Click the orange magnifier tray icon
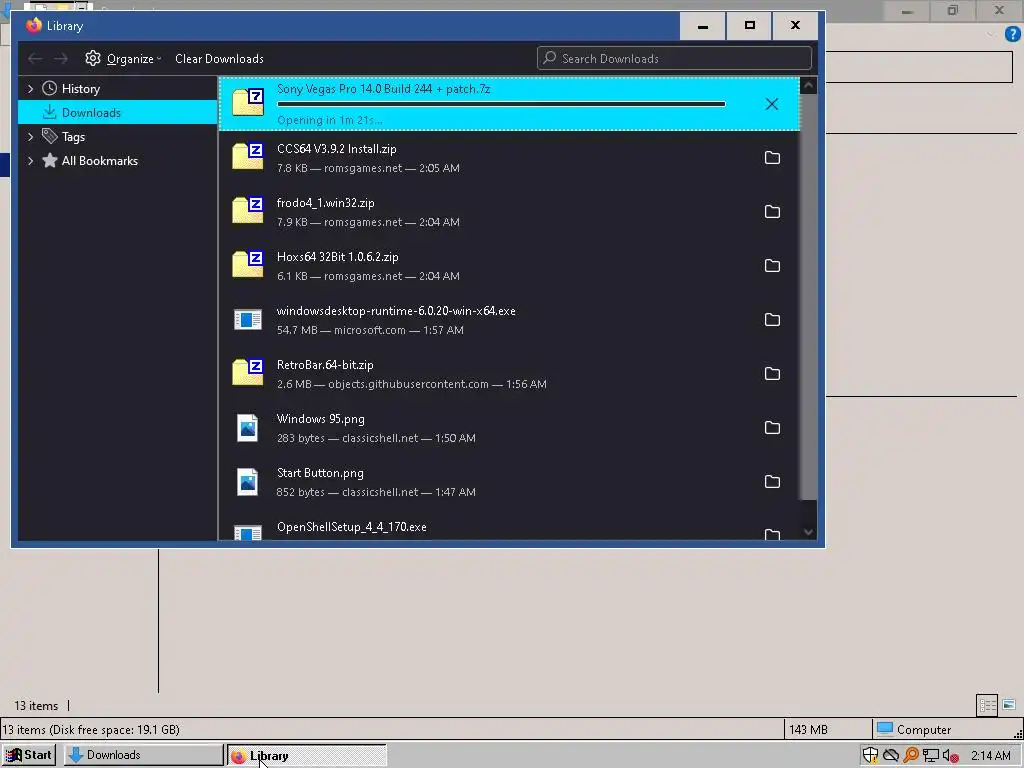This screenshot has height=768, width=1024. 911,756
